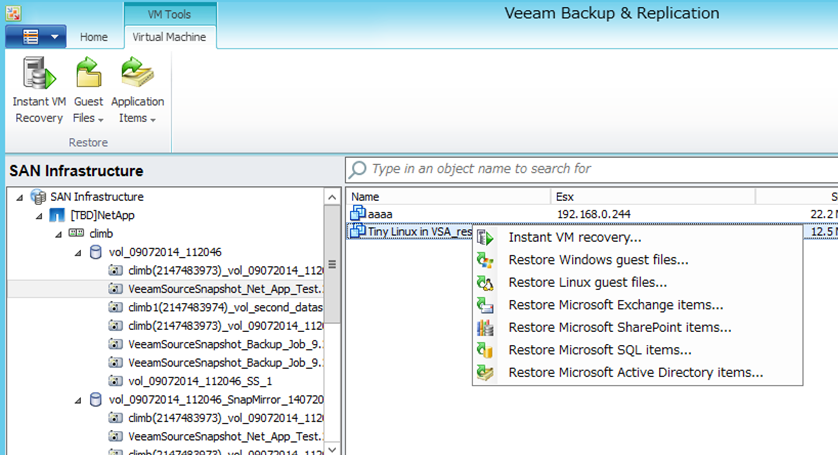The width and height of the screenshot is (838, 455).
Task: Select climb1(2147483974)_vol_second_datas snapshot
Action: (x=225, y=307)
